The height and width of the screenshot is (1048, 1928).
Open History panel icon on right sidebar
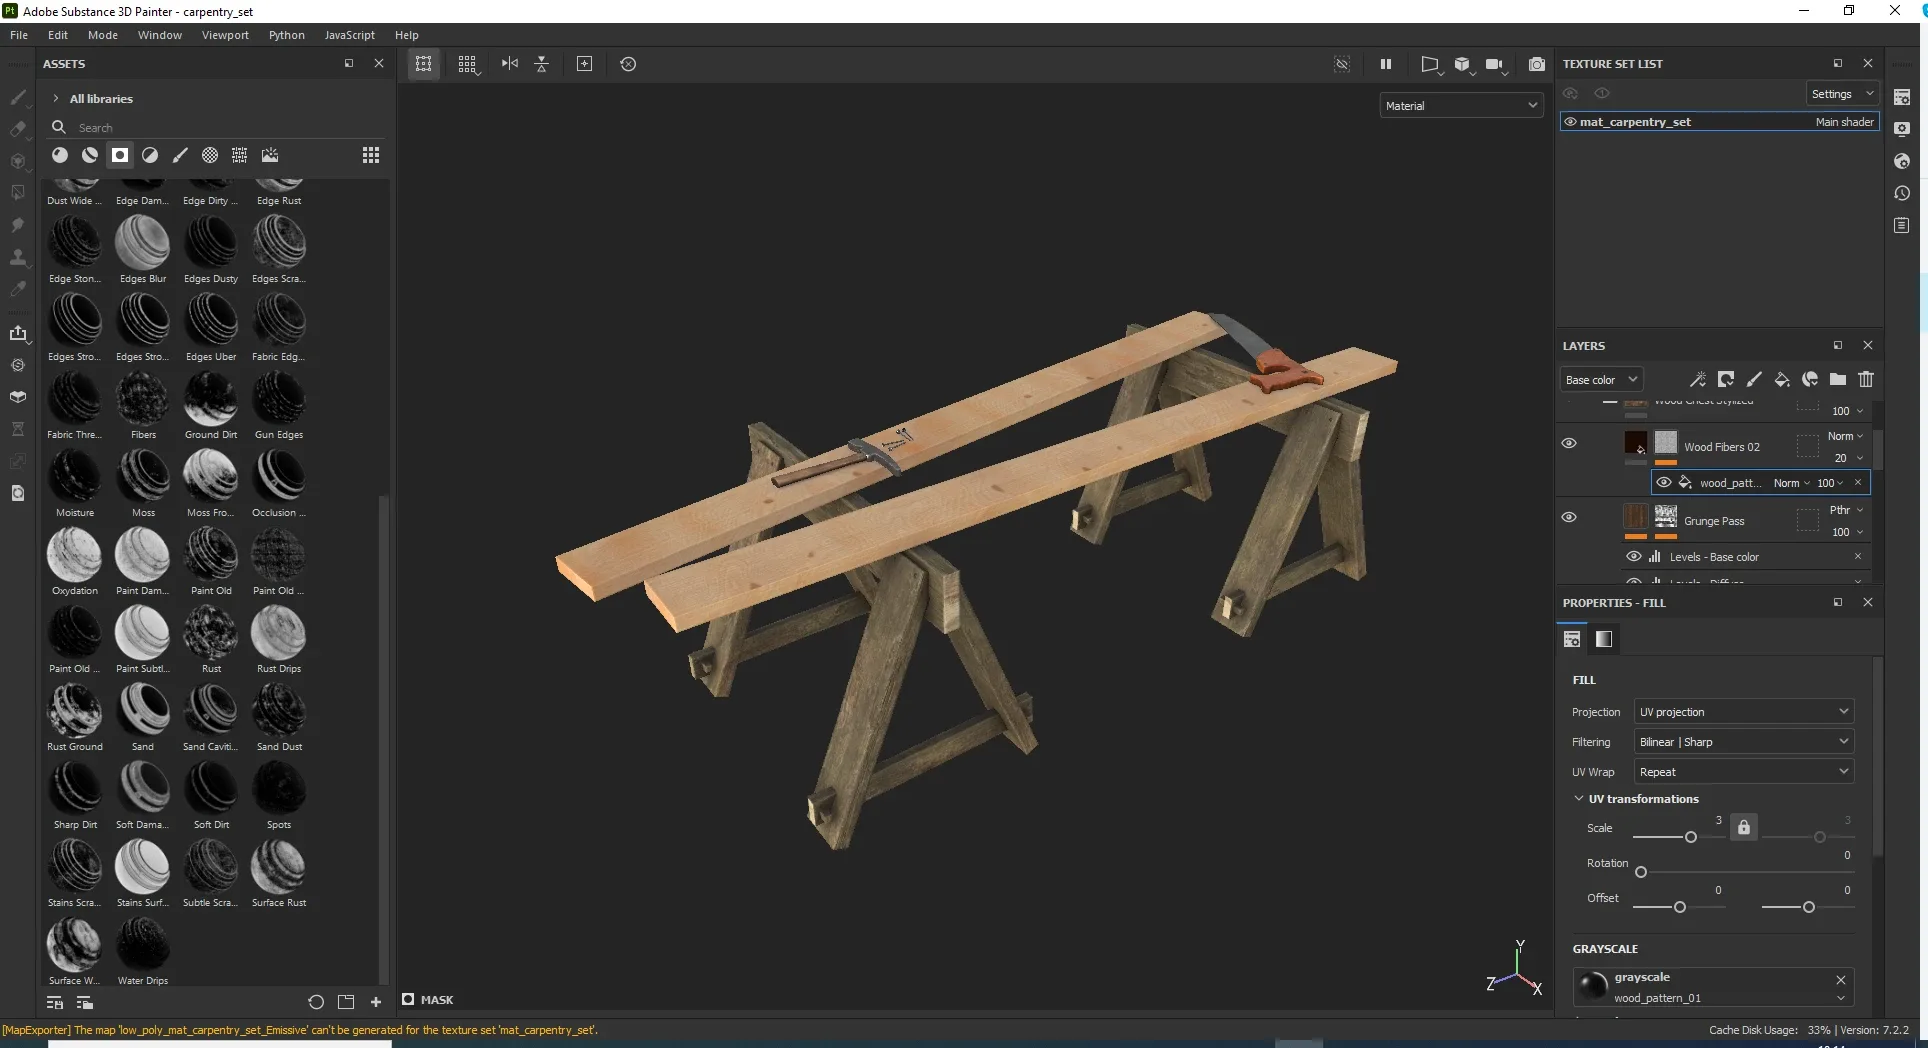pos(1902,193)
